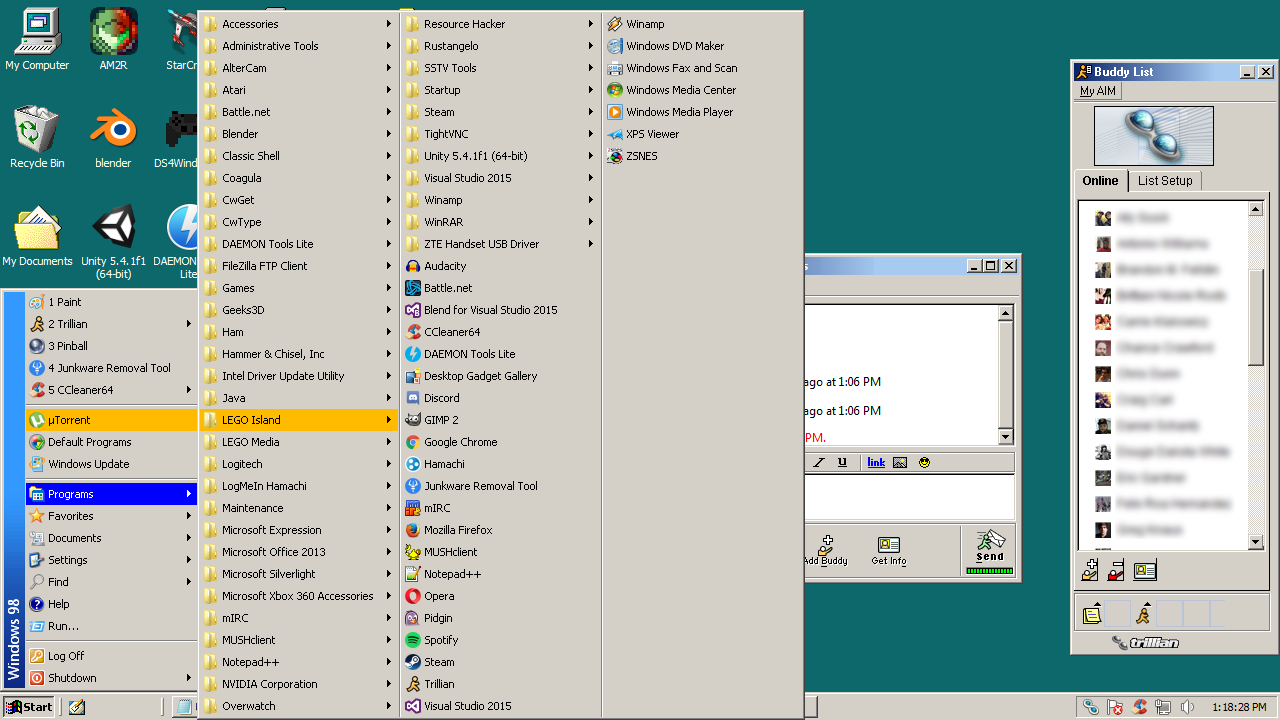Launch GIMP 2 from the Programs menu
This screenshot has width=1280, height=720.
tap(501, 420)
